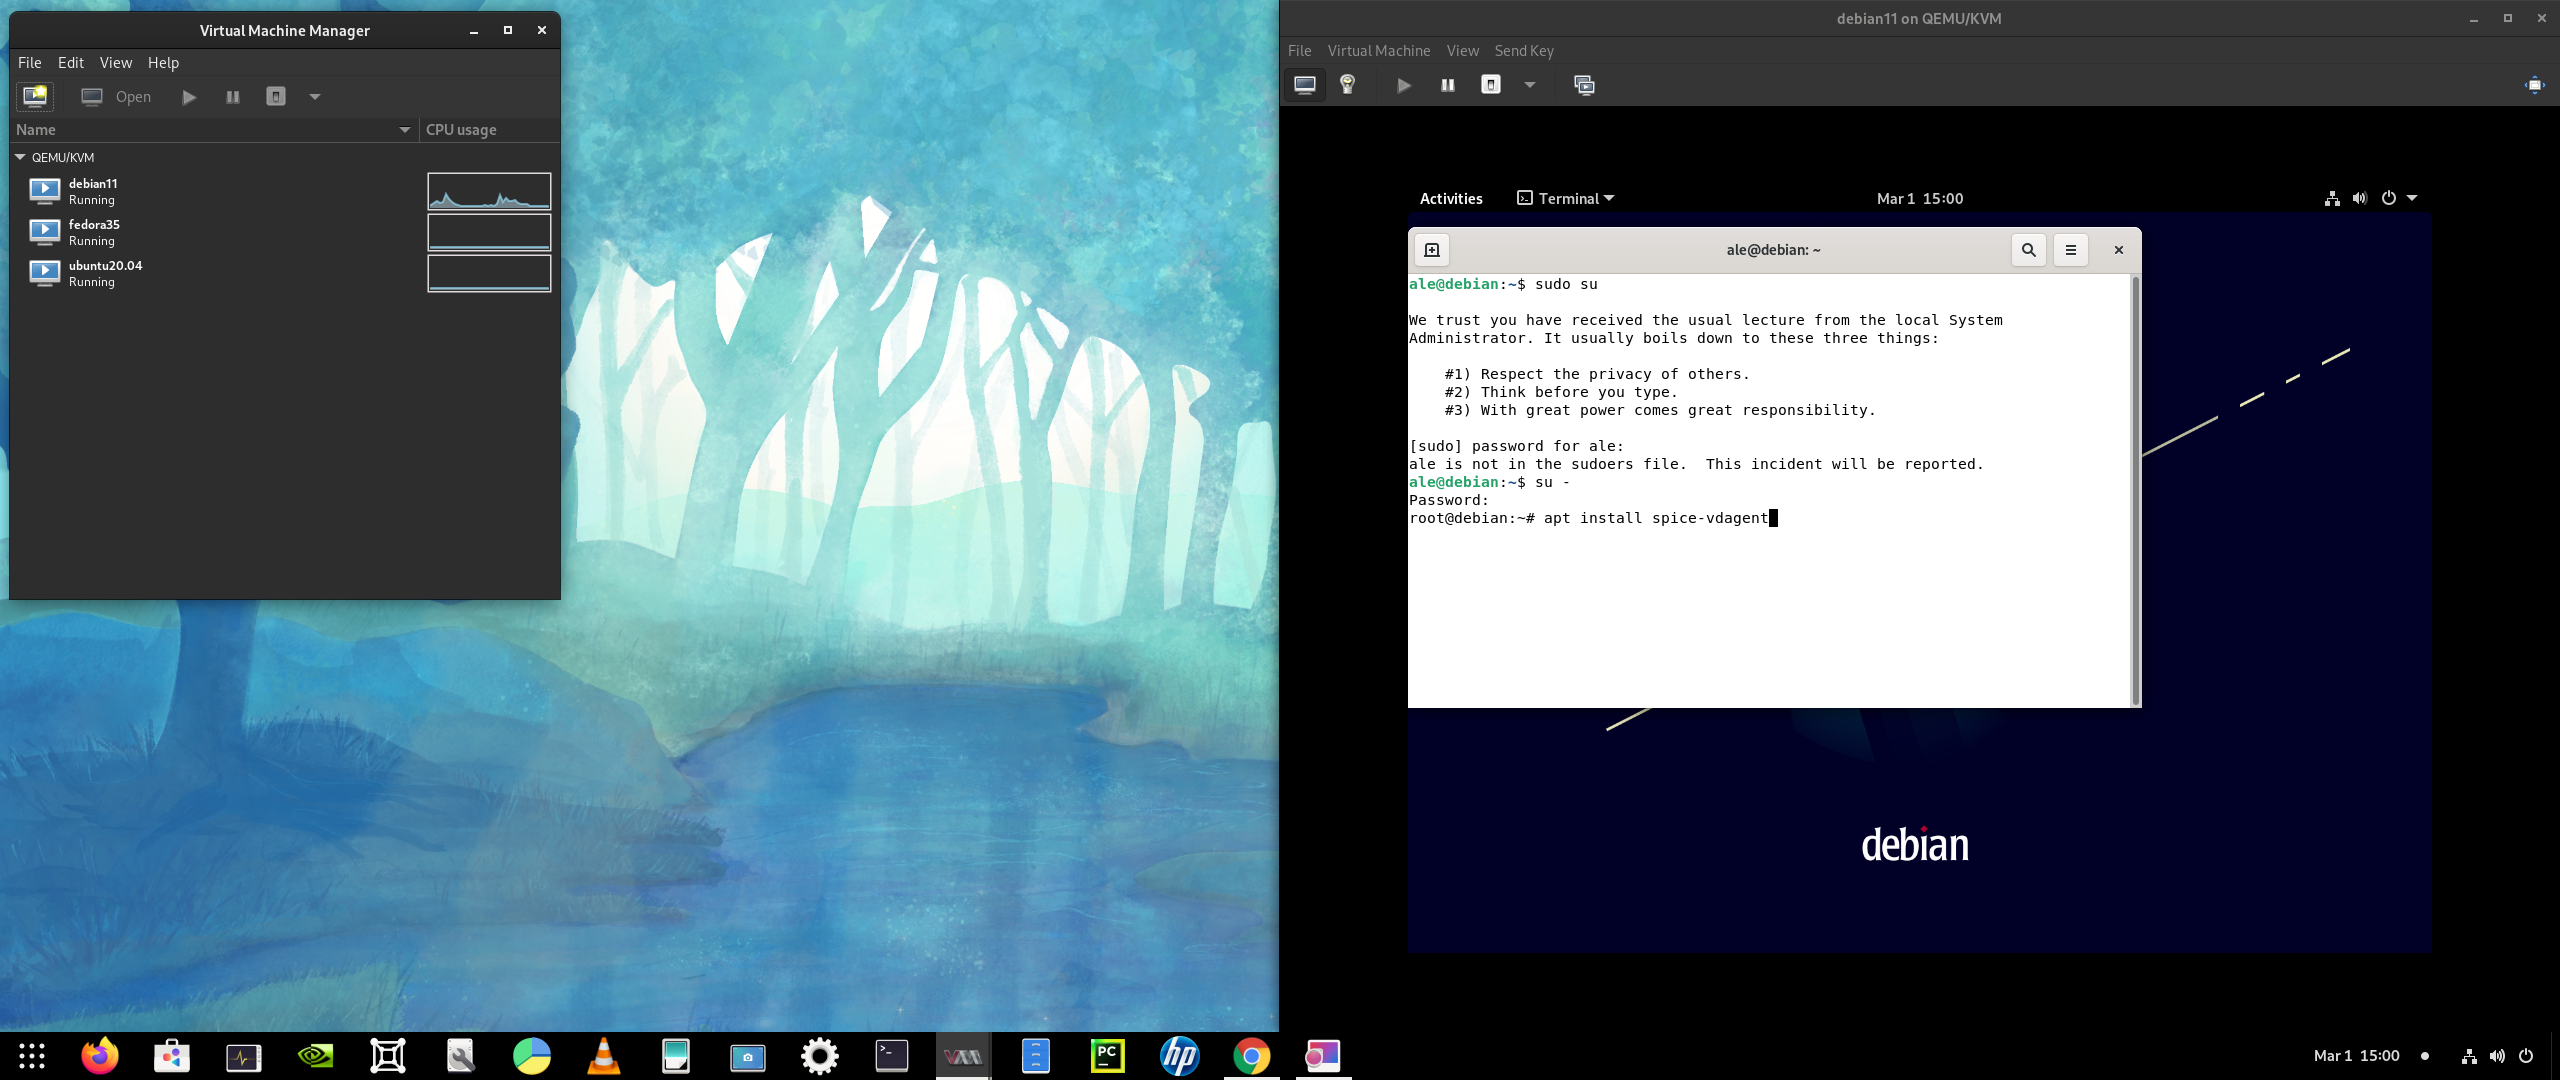The image size is (2560, 1080).
Task: Open new tab in guest terminal
Action: 1431,250
